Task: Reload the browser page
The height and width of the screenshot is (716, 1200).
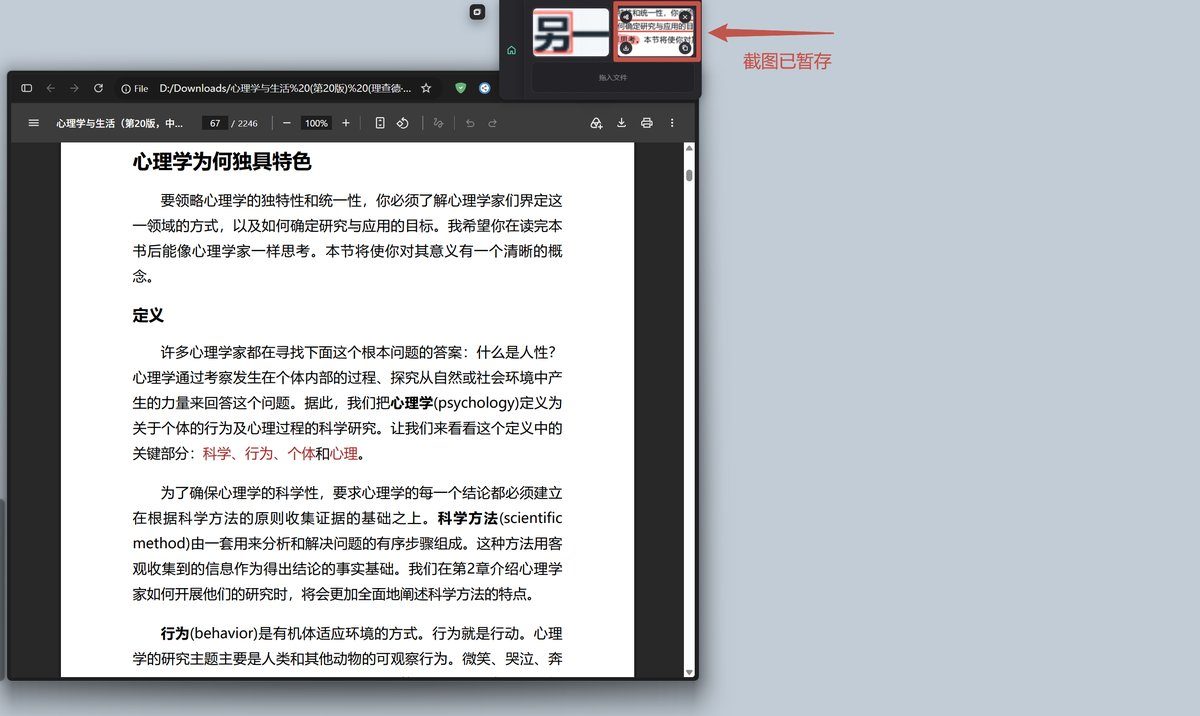Action: point(98,88)
